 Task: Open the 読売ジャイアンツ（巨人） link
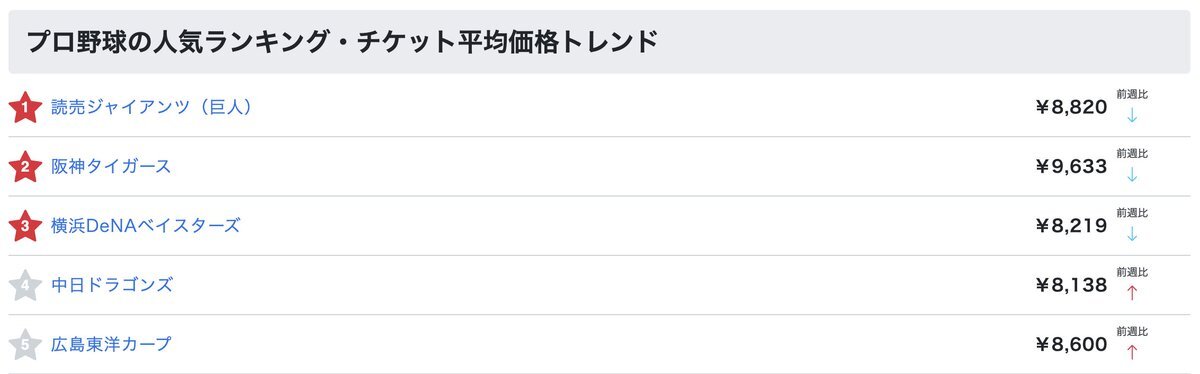coord(150,107)
